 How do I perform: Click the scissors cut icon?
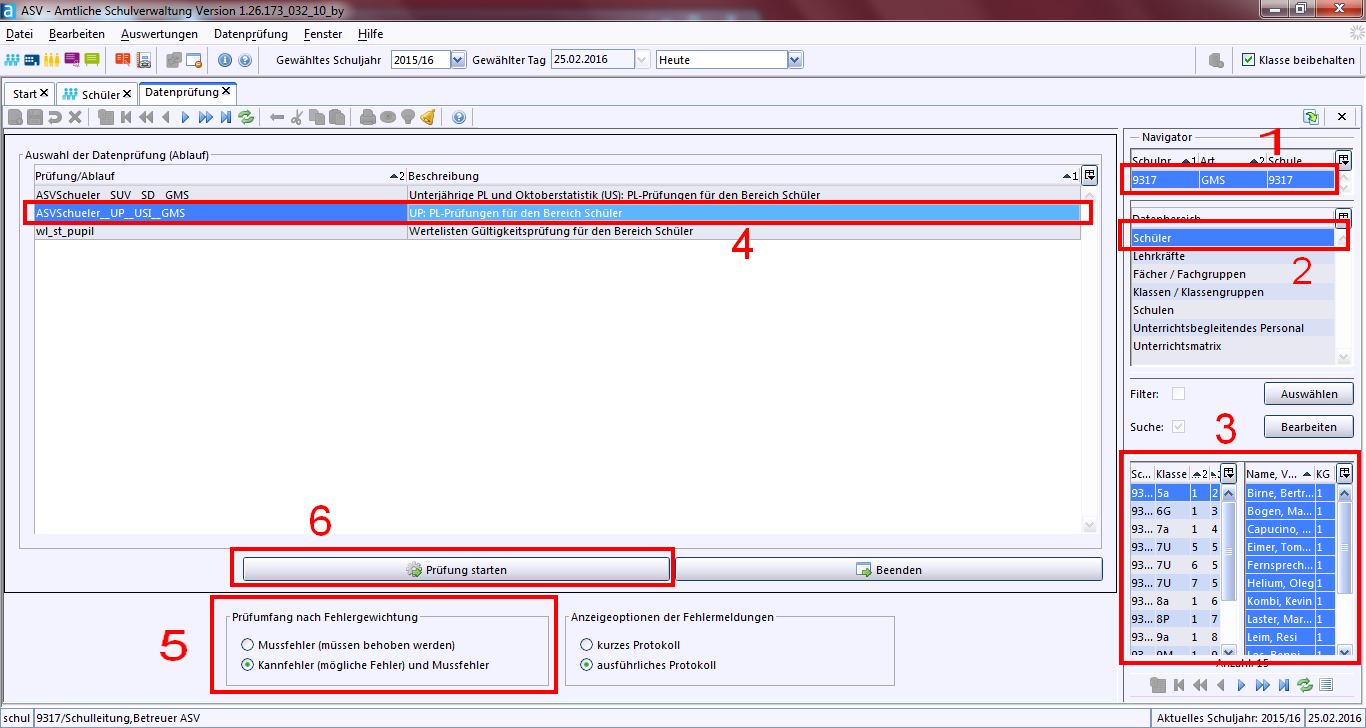tap(297, 117)
